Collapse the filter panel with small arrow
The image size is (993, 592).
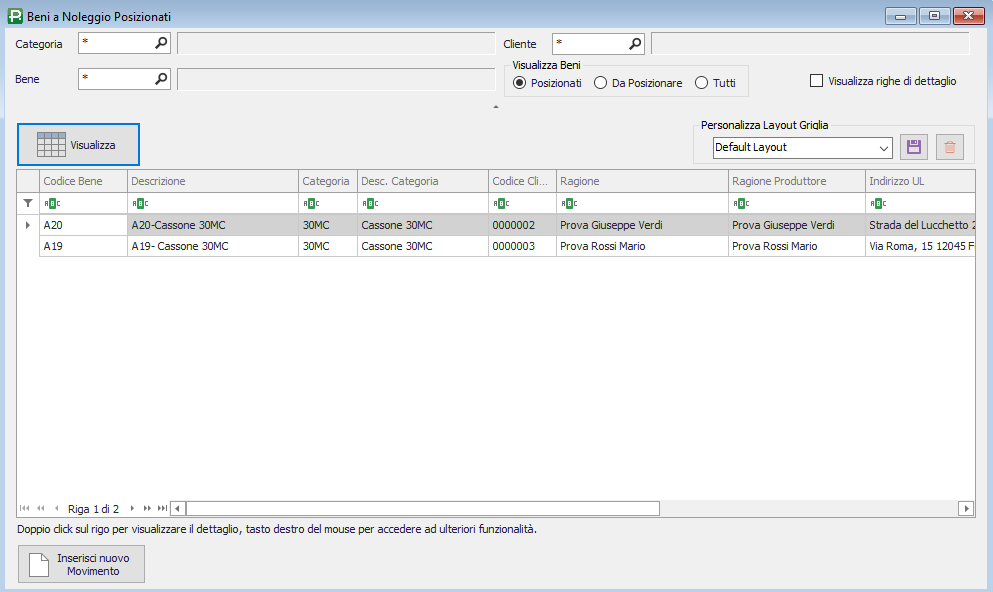click(x=496, y=106)
